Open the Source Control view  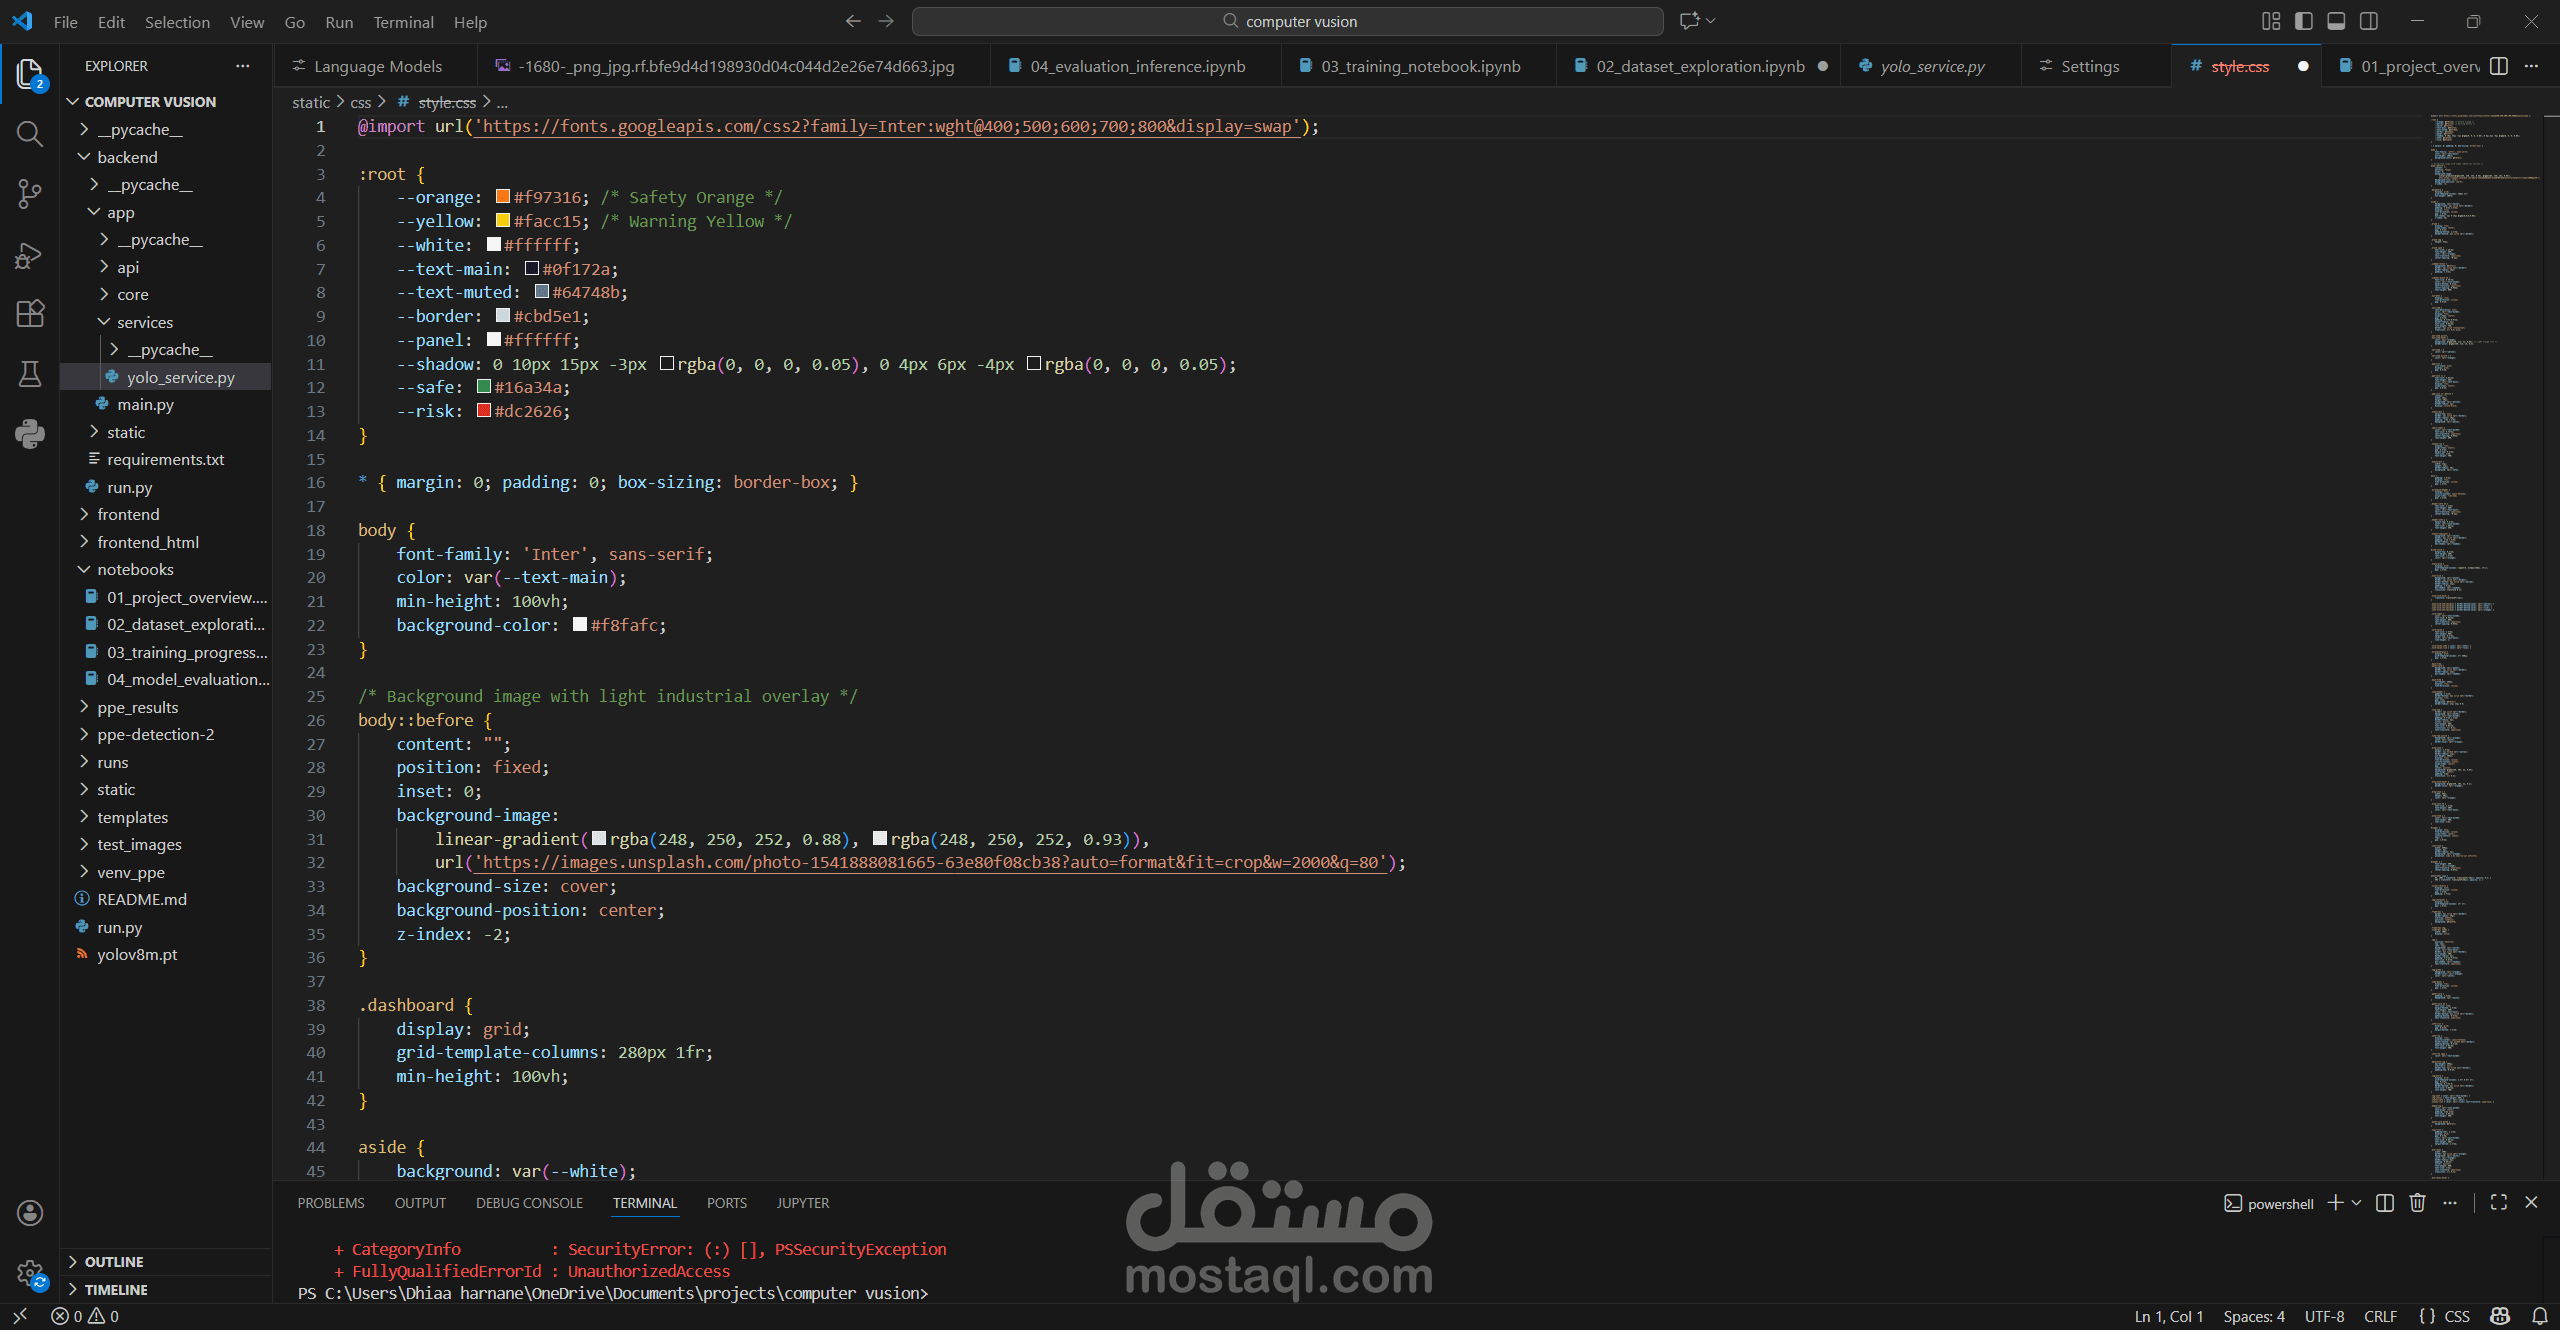(30, 193)
